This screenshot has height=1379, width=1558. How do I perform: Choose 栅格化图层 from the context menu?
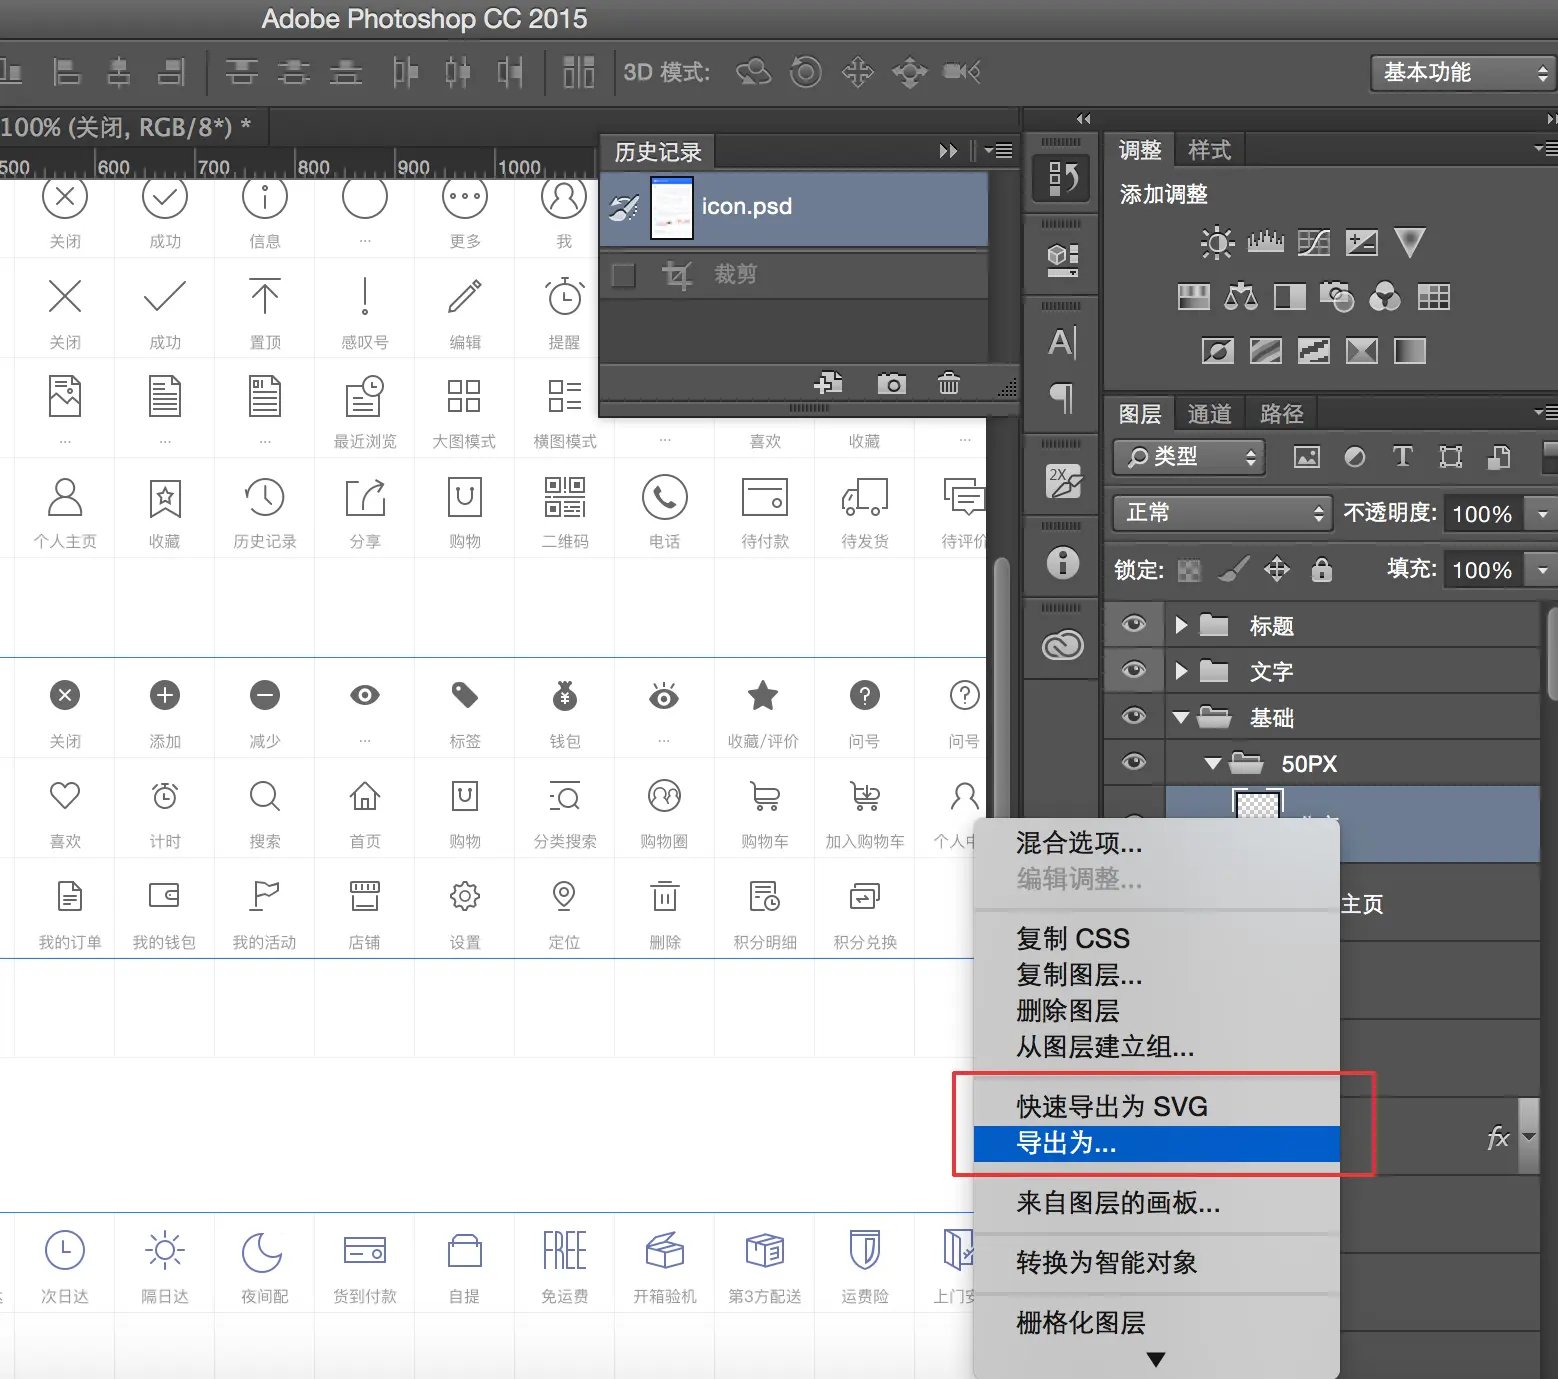point(1157,1323)
